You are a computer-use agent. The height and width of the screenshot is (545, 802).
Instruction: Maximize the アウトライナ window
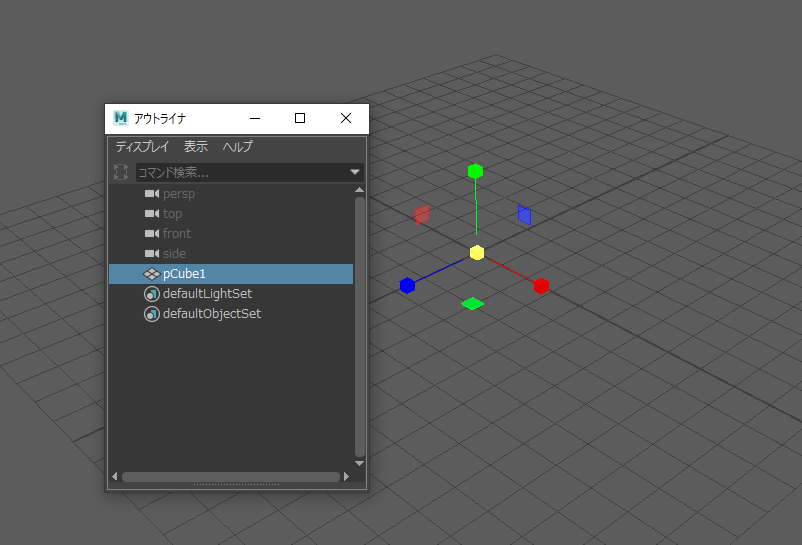click(x=300, y=119)
